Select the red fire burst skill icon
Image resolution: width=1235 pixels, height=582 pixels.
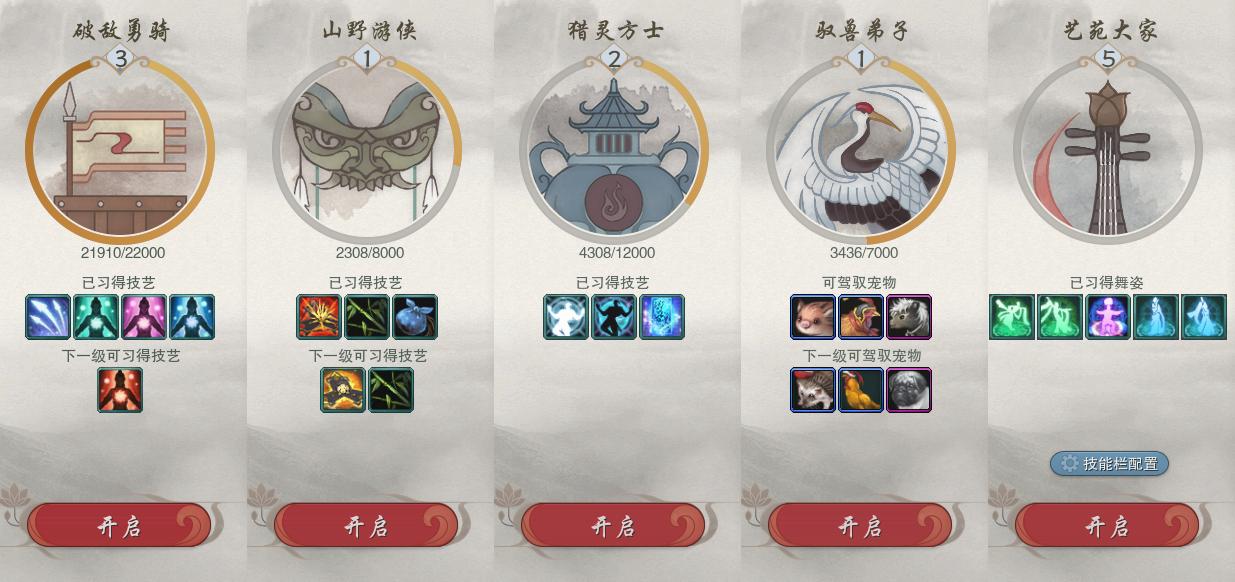point(319,317)
